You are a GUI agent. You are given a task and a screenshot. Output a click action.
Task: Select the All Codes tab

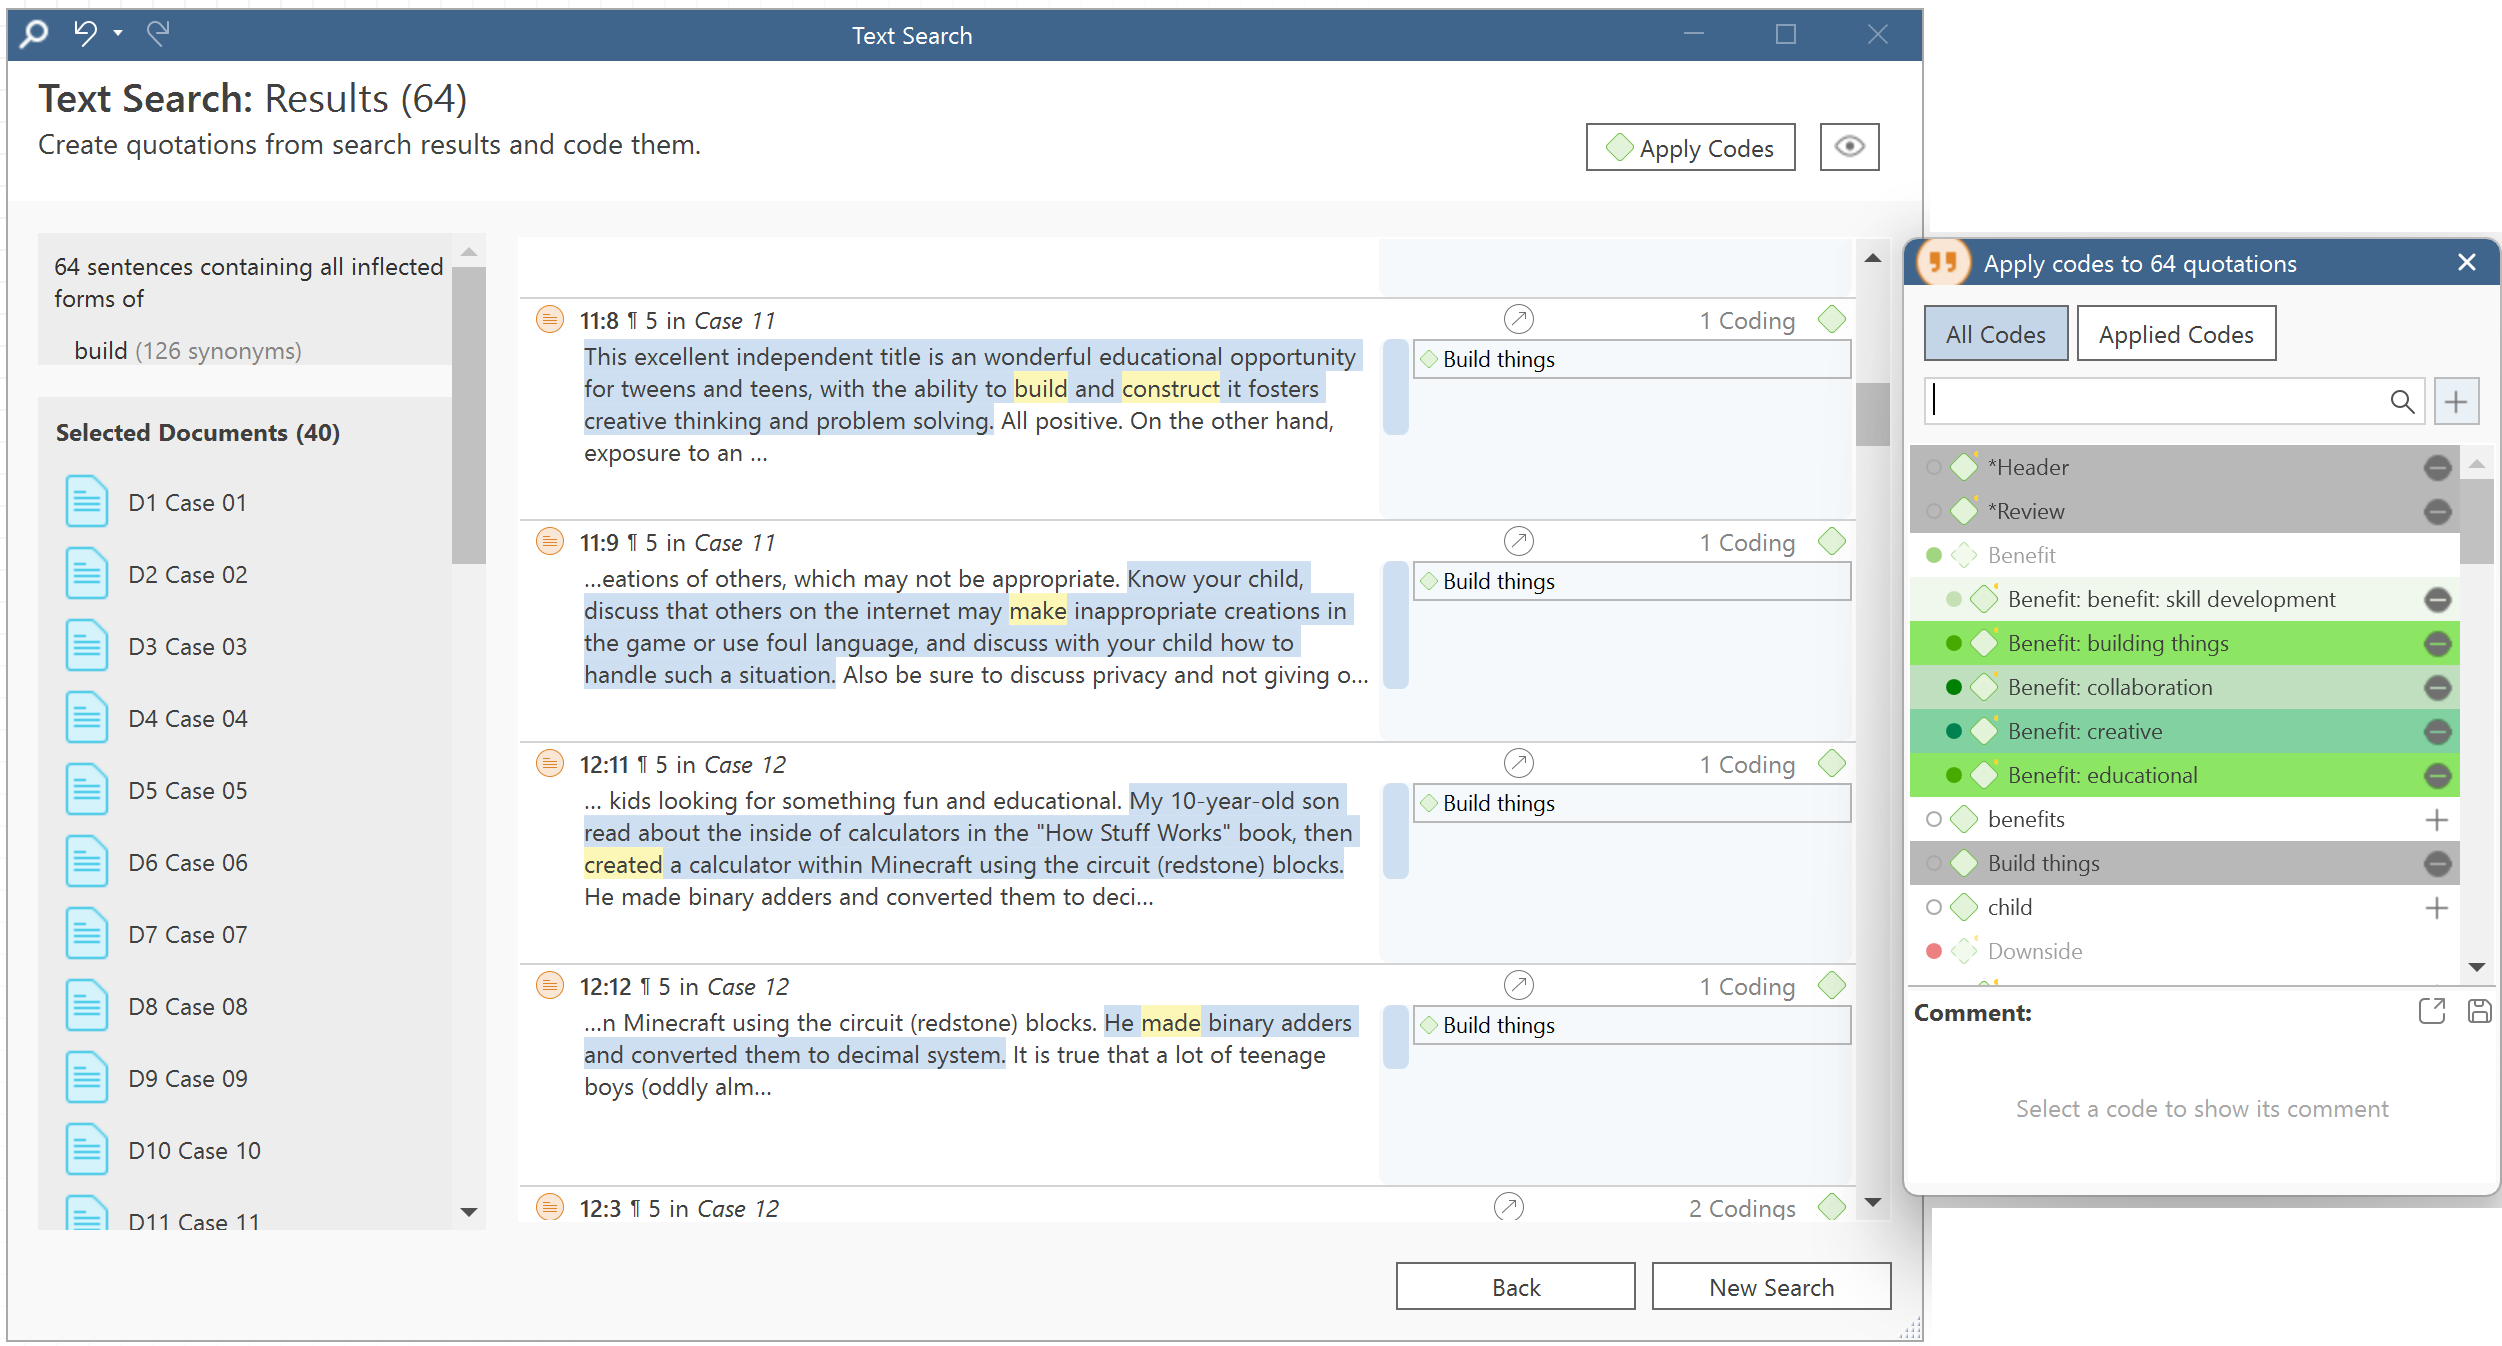(x=1995, y=334)
